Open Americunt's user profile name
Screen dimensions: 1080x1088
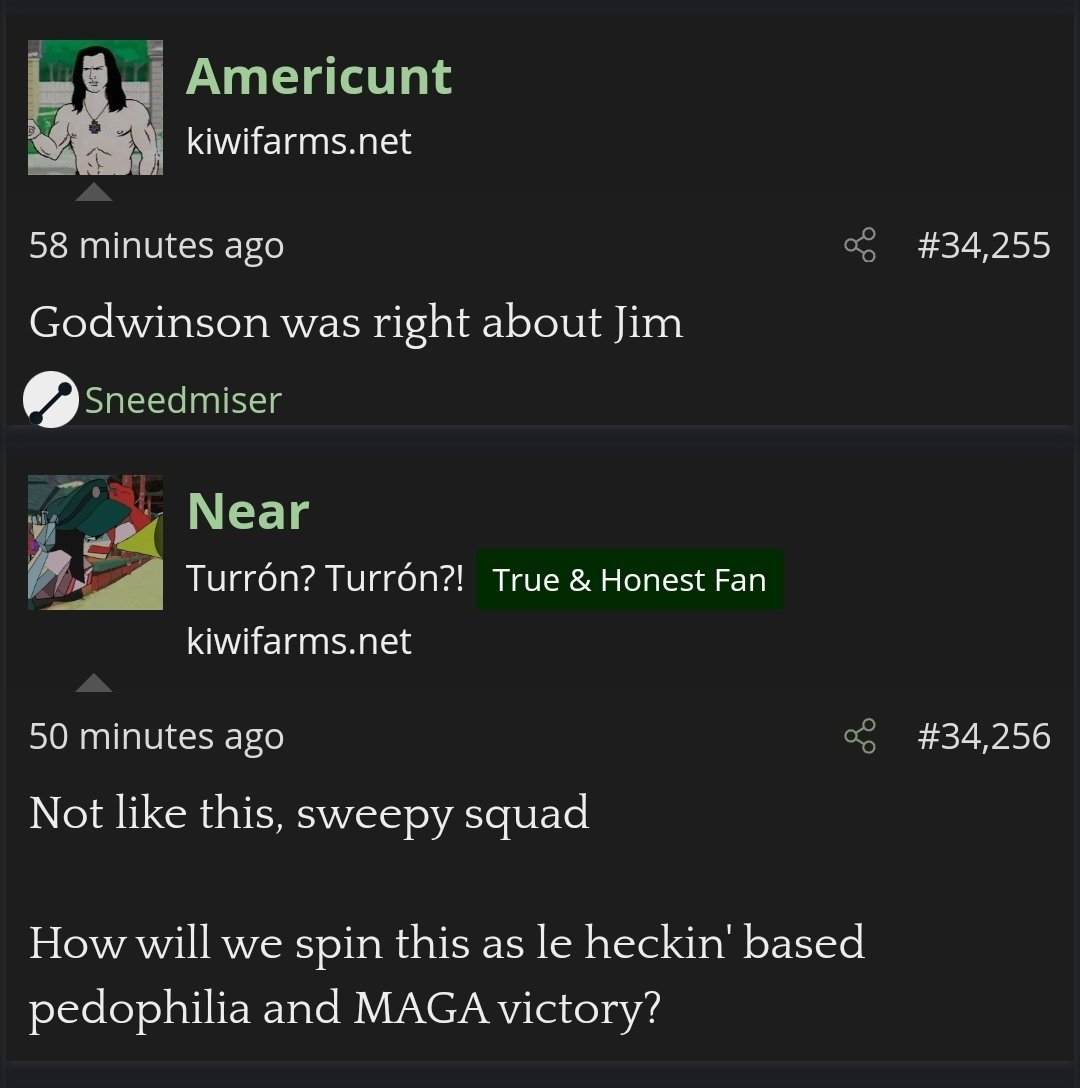click(319, 76)
